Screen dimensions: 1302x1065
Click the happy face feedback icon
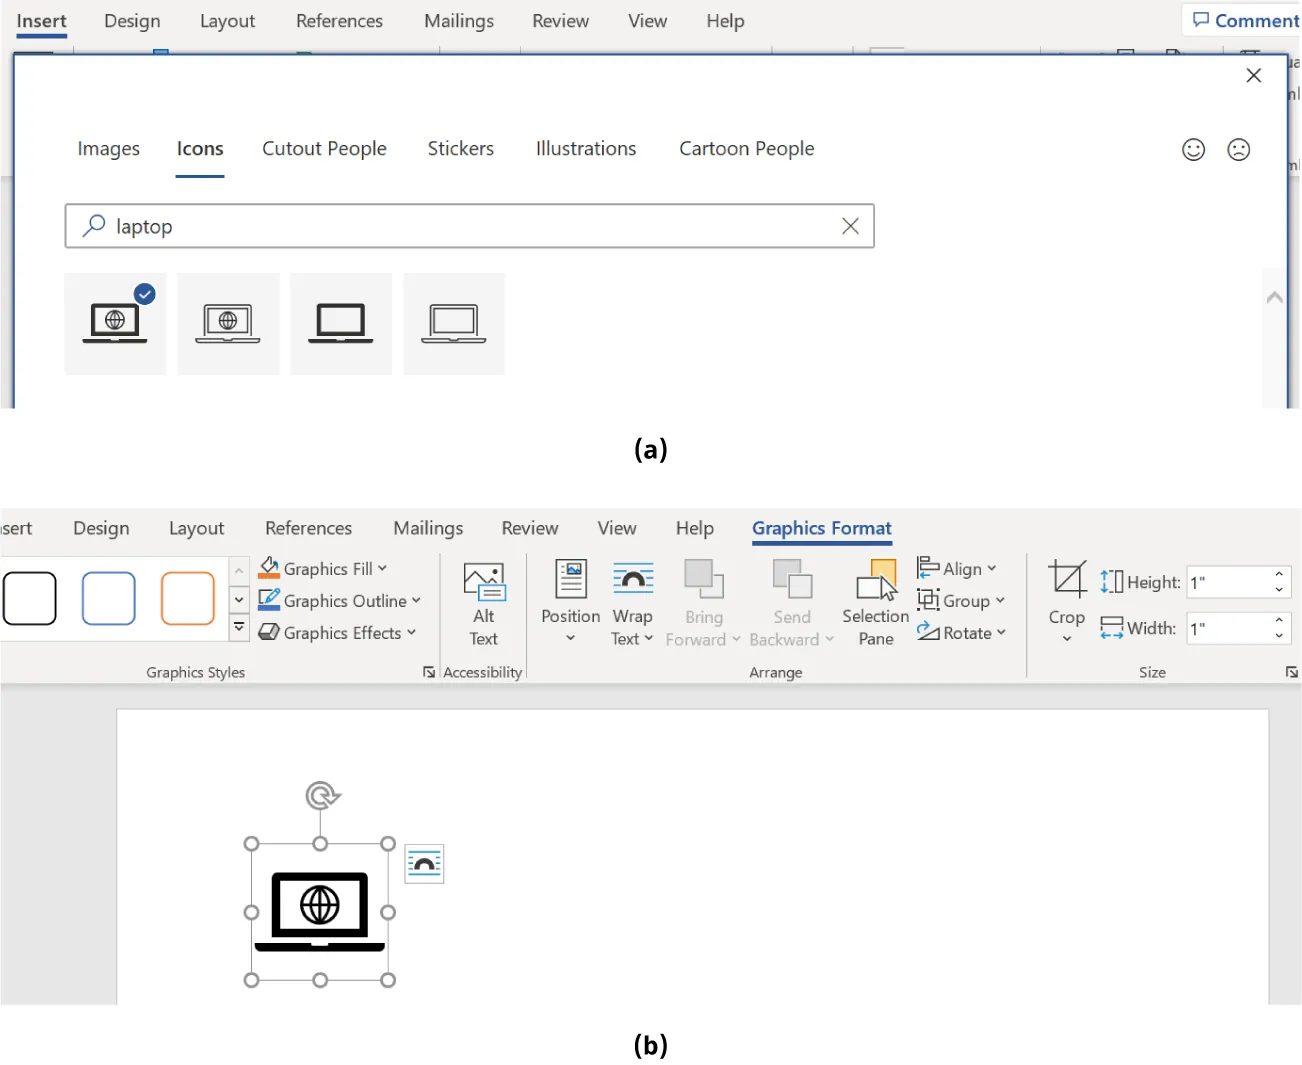[1193, 149]
